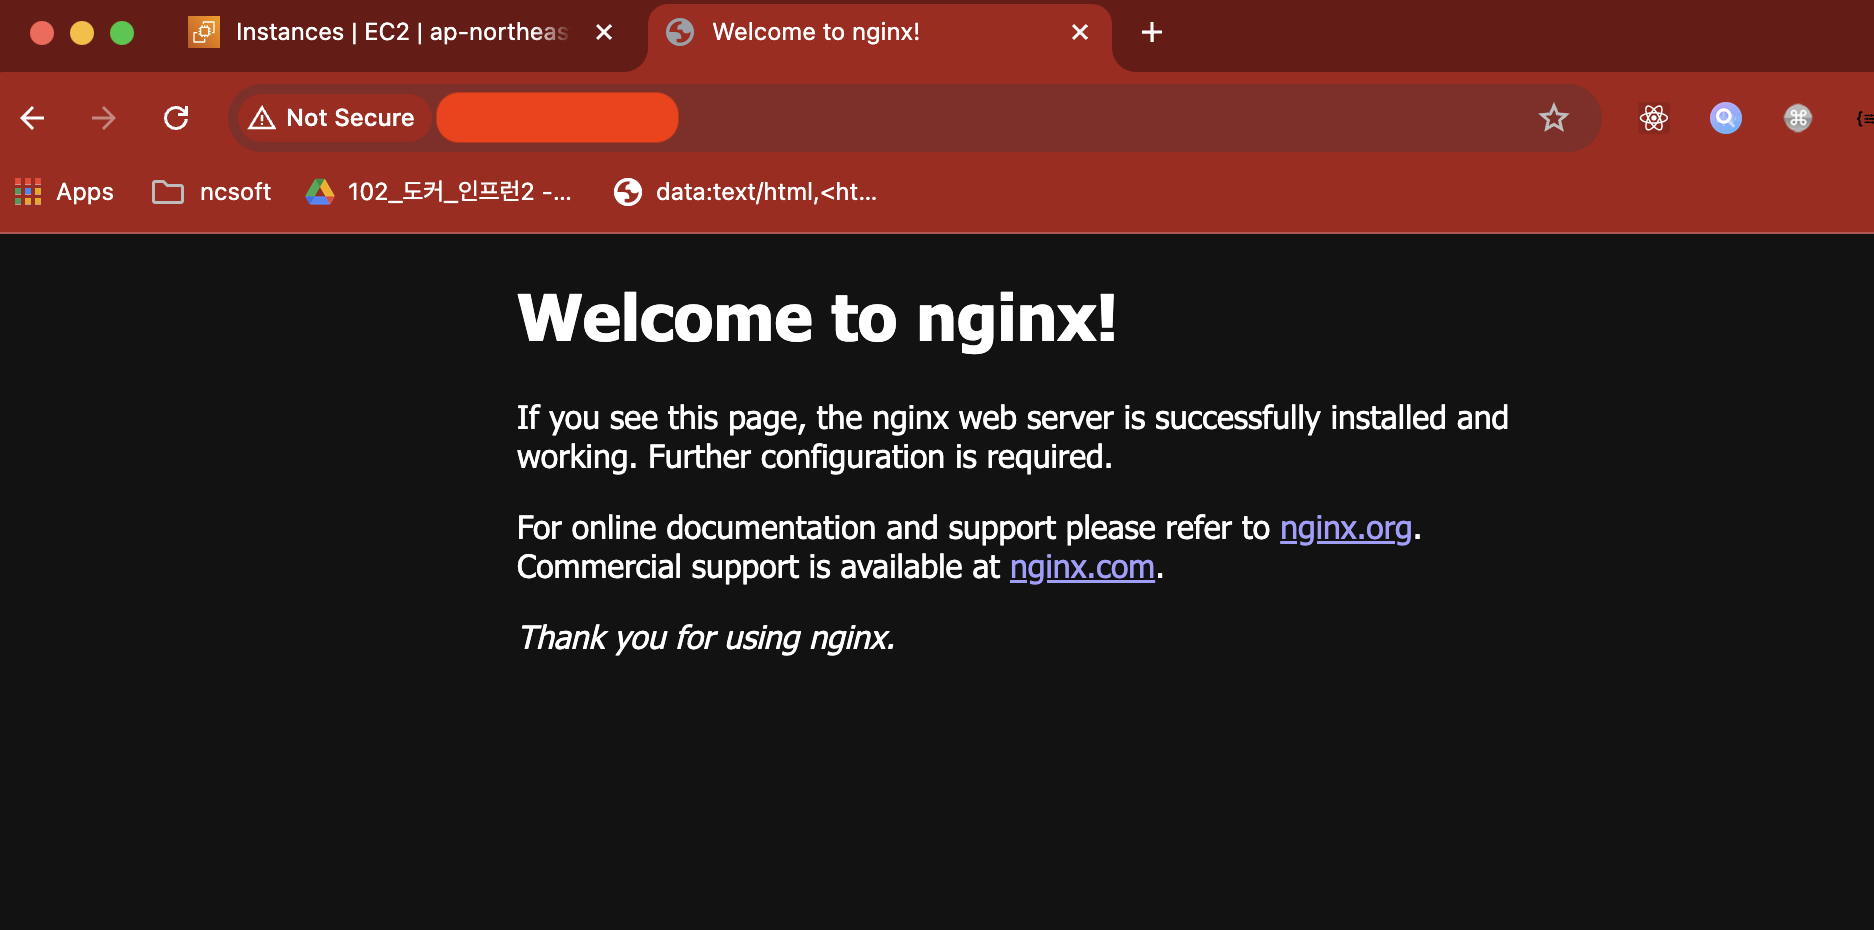Follow the nginx.com link
Viewport: 1874px width, 930px height.
pyautogui.click(x=1082, y=567)
